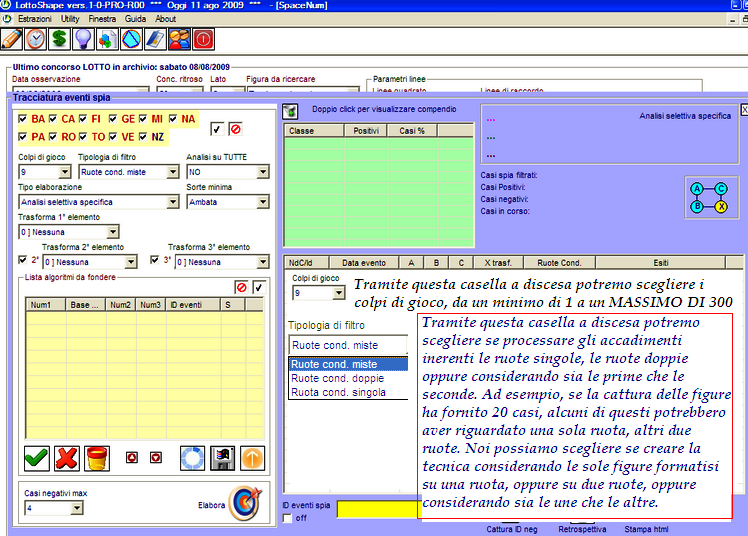Image resolution: width=748 pixels, height=536 pixels.
Task: Click the large red X icon
Action: pos(67,458)
